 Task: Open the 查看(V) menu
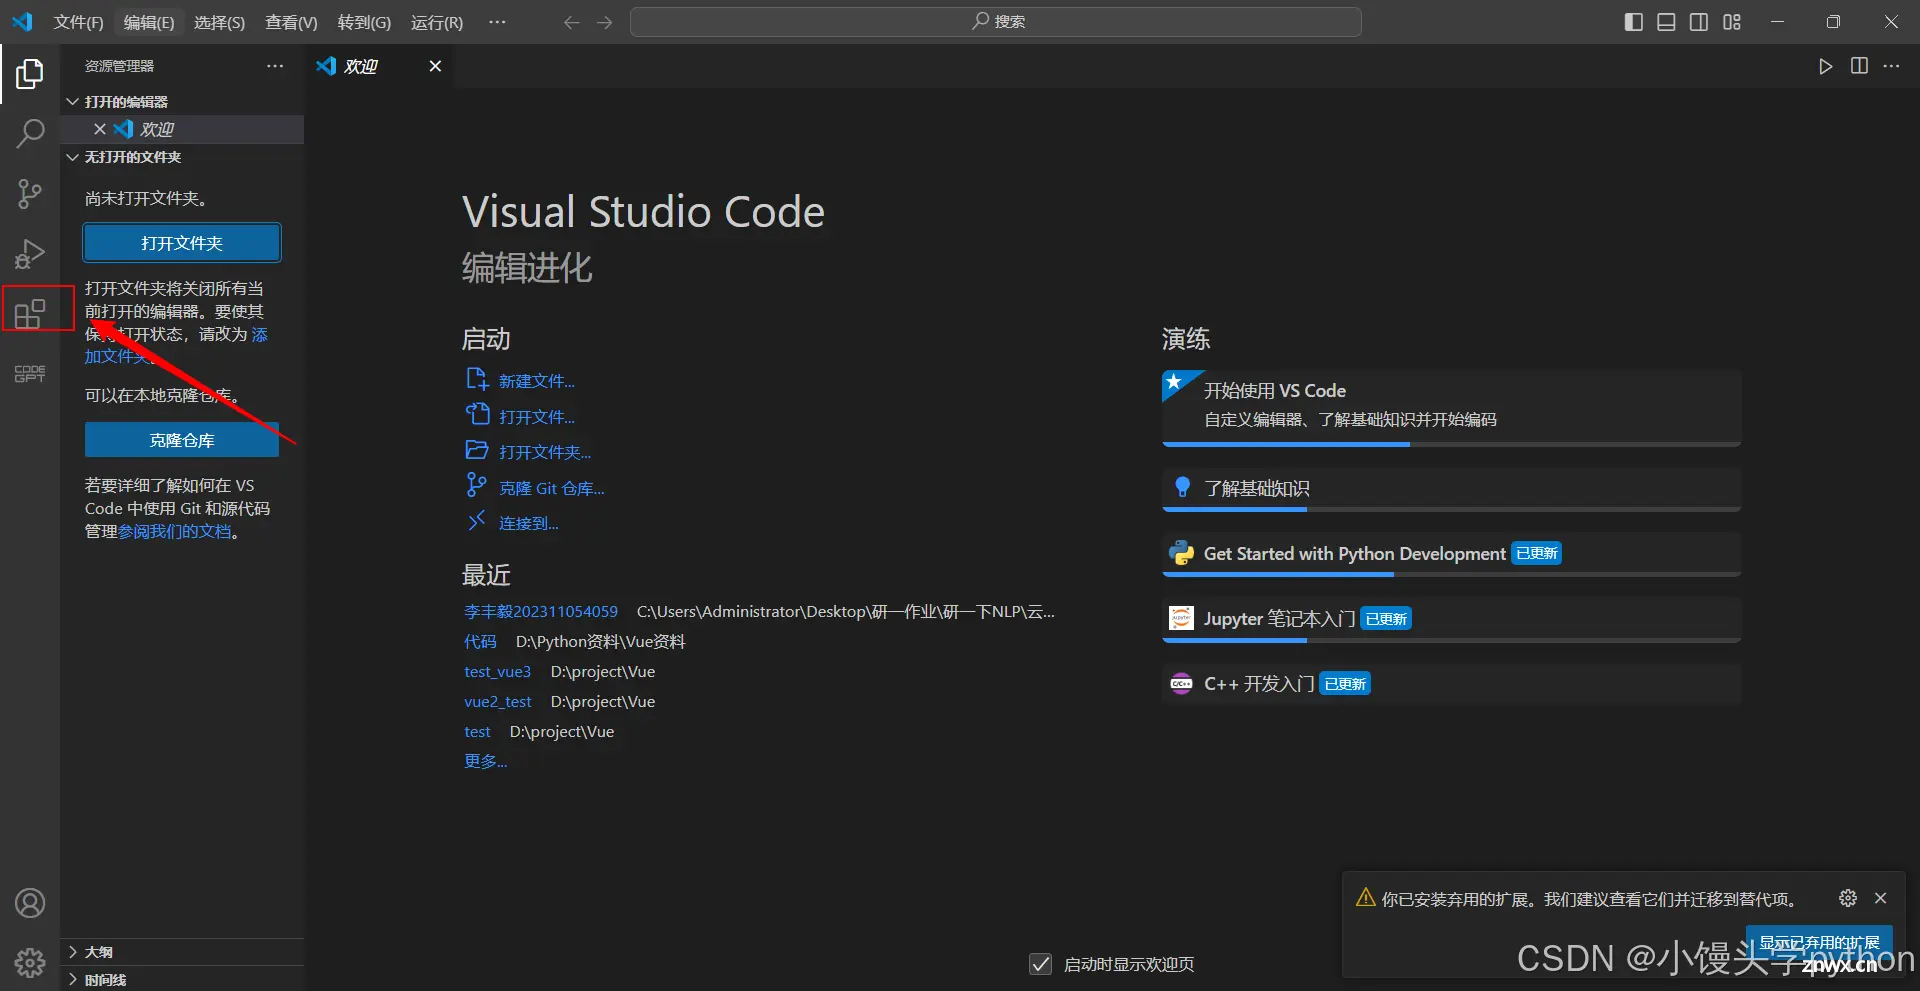(x=291, y=22)
